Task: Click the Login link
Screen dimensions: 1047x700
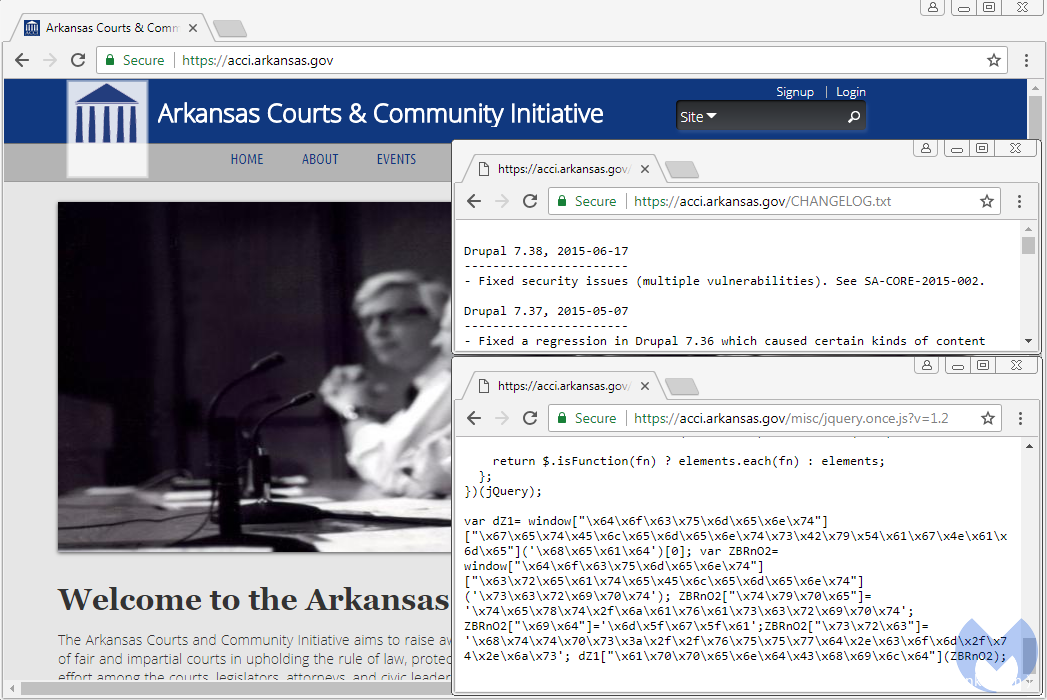Action: coord(851,92)
